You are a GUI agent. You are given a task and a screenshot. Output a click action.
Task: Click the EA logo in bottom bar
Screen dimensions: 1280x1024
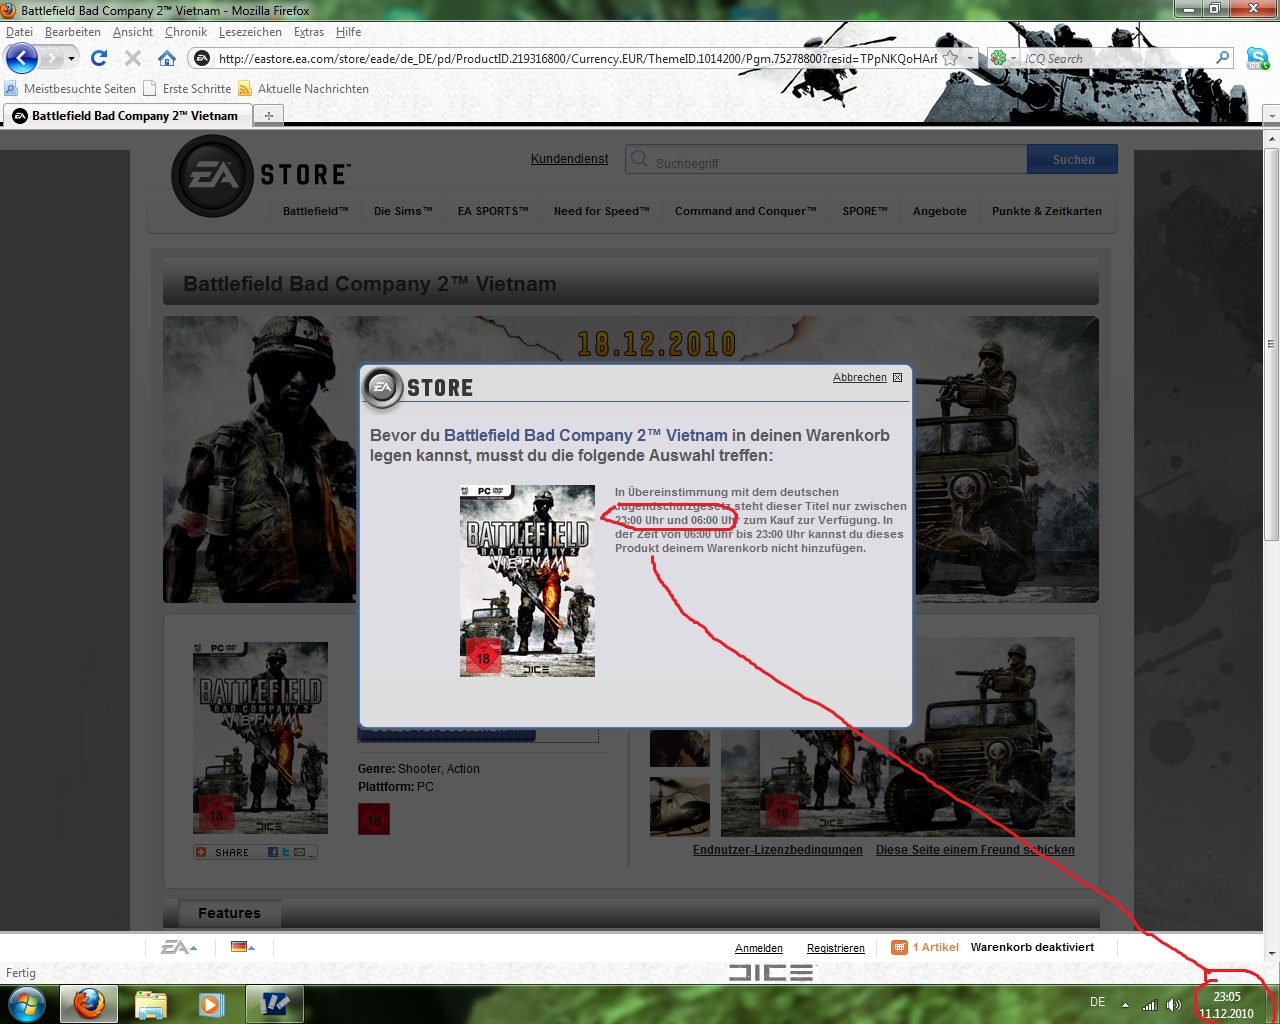click(x=174, y=947)
